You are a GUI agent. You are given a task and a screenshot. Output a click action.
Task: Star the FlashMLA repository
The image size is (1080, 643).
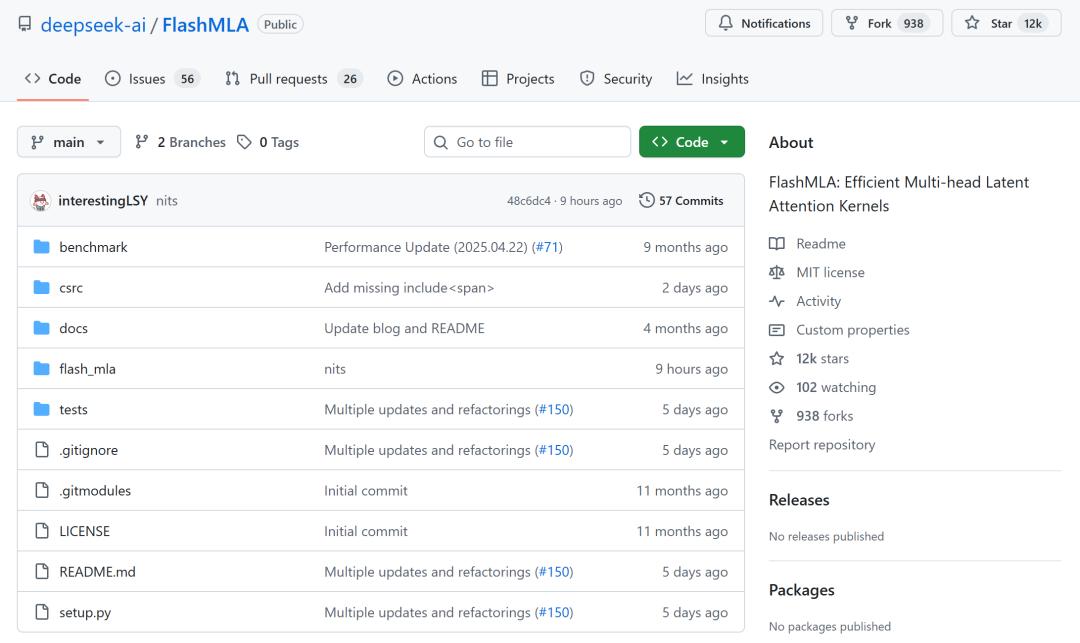[1005, 23]
